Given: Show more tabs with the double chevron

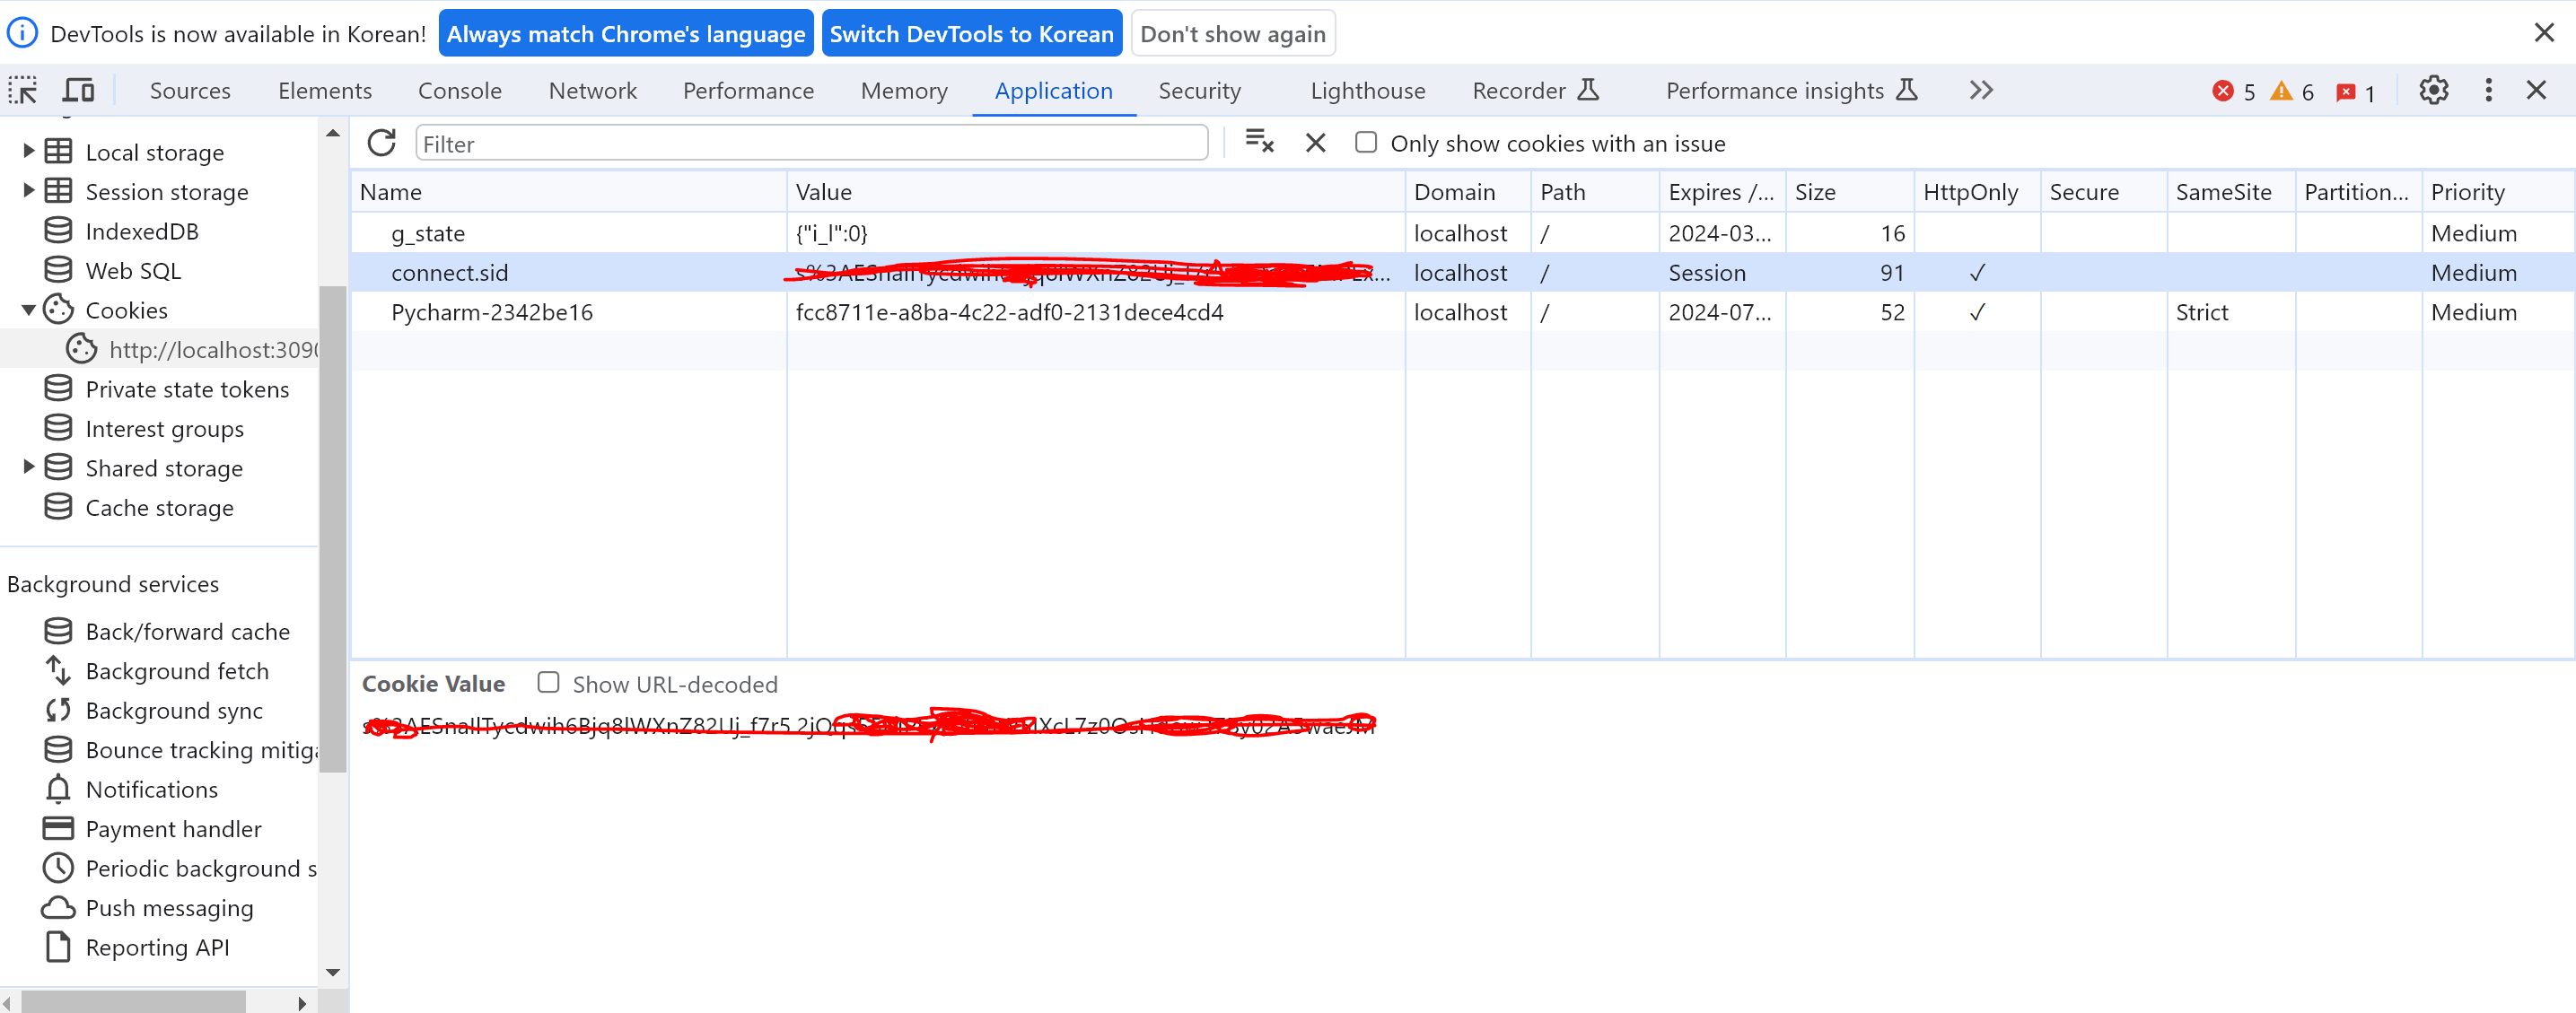Looking at the screenshot, I should point(1980,90).
